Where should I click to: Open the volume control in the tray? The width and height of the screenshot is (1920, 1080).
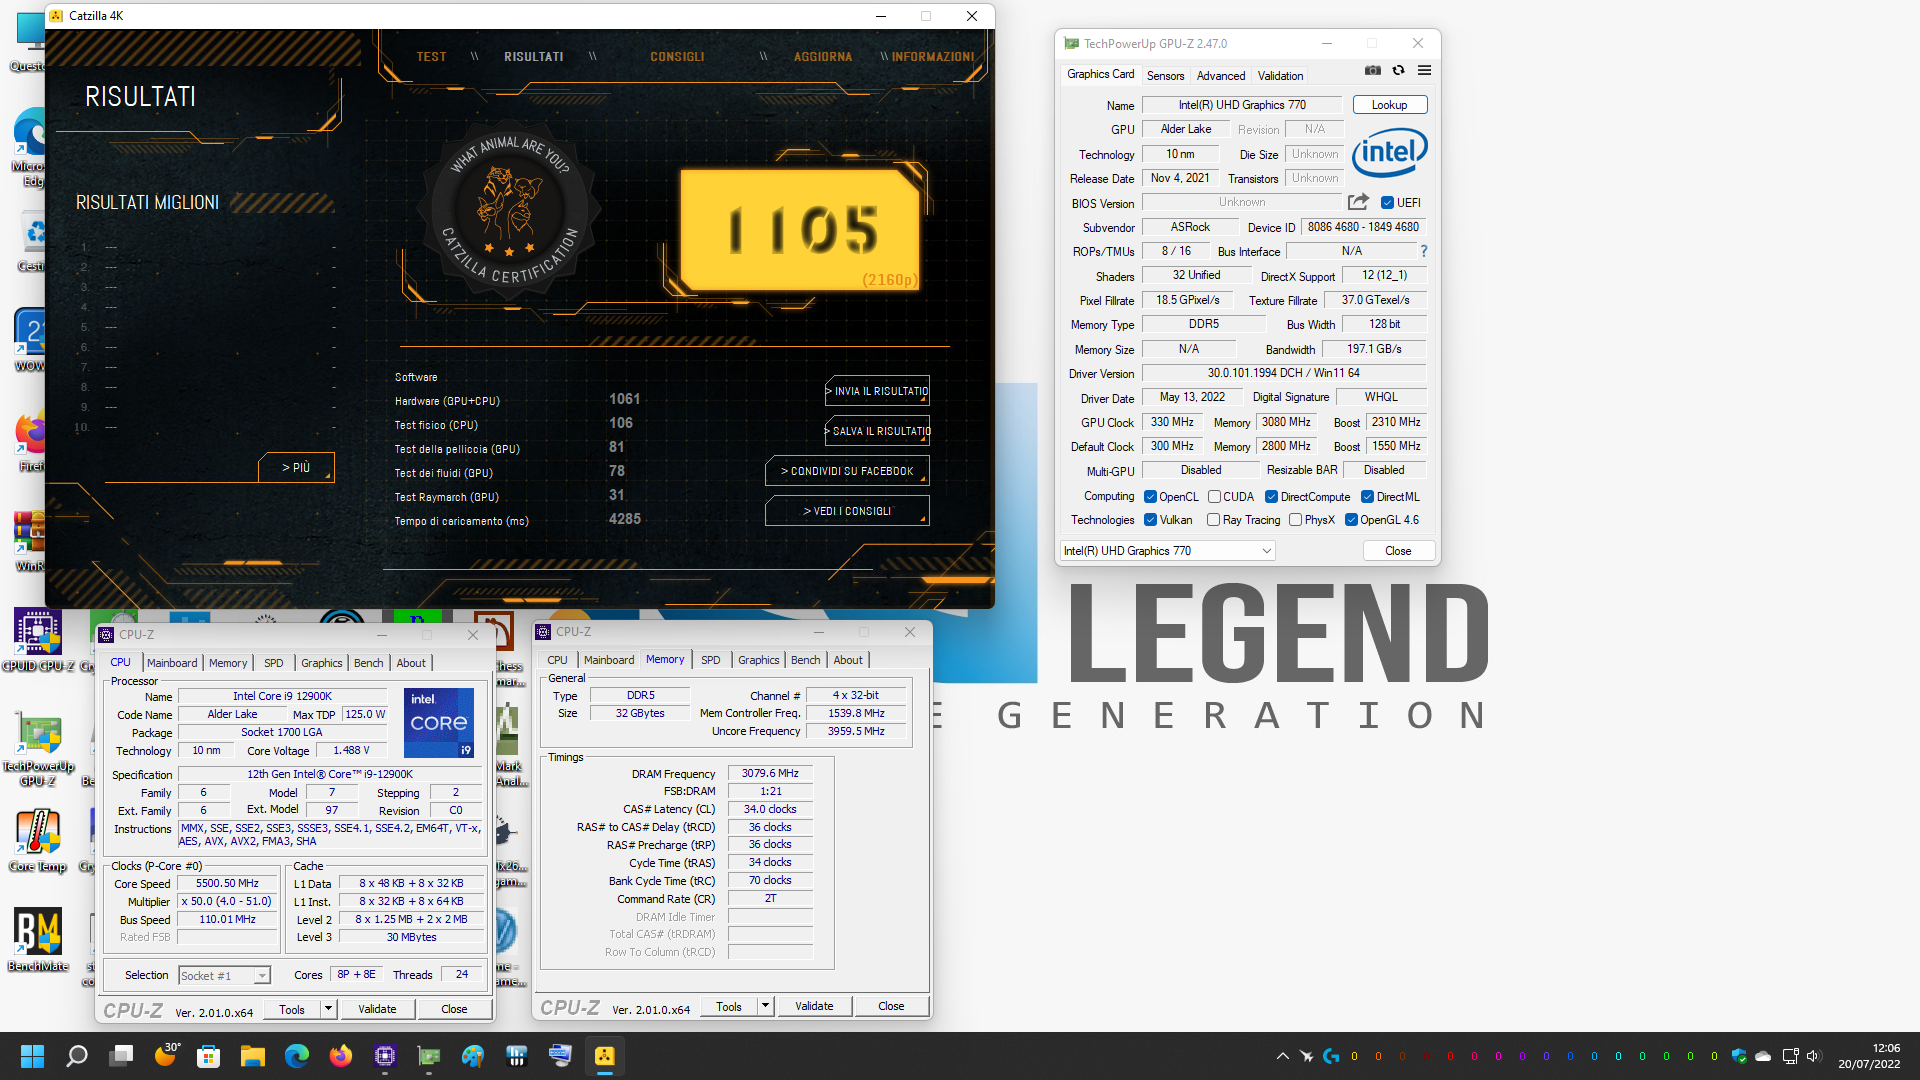[1814, 1056]
